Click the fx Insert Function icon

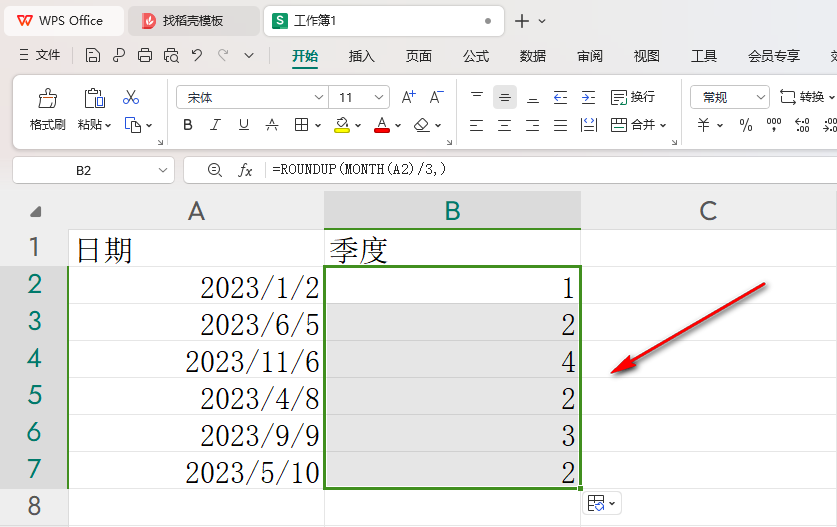click(245, 170)
